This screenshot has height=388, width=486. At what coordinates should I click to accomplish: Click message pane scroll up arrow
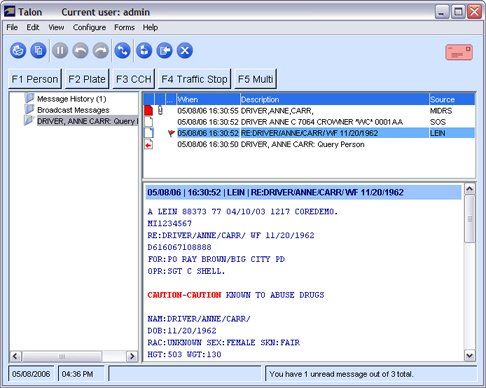pos(470,189)
